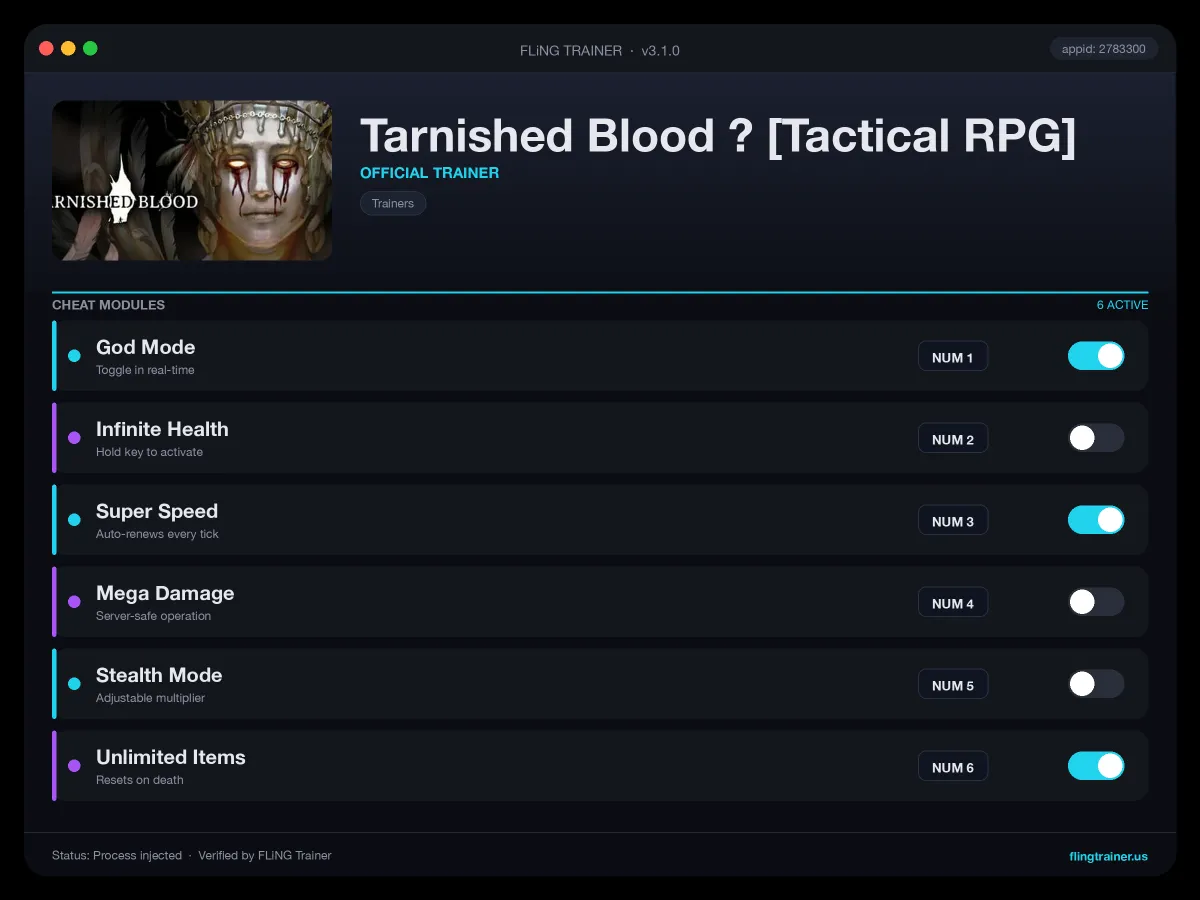Enable the Infinite Health toggle
1200x900 pixels.
1096,438
